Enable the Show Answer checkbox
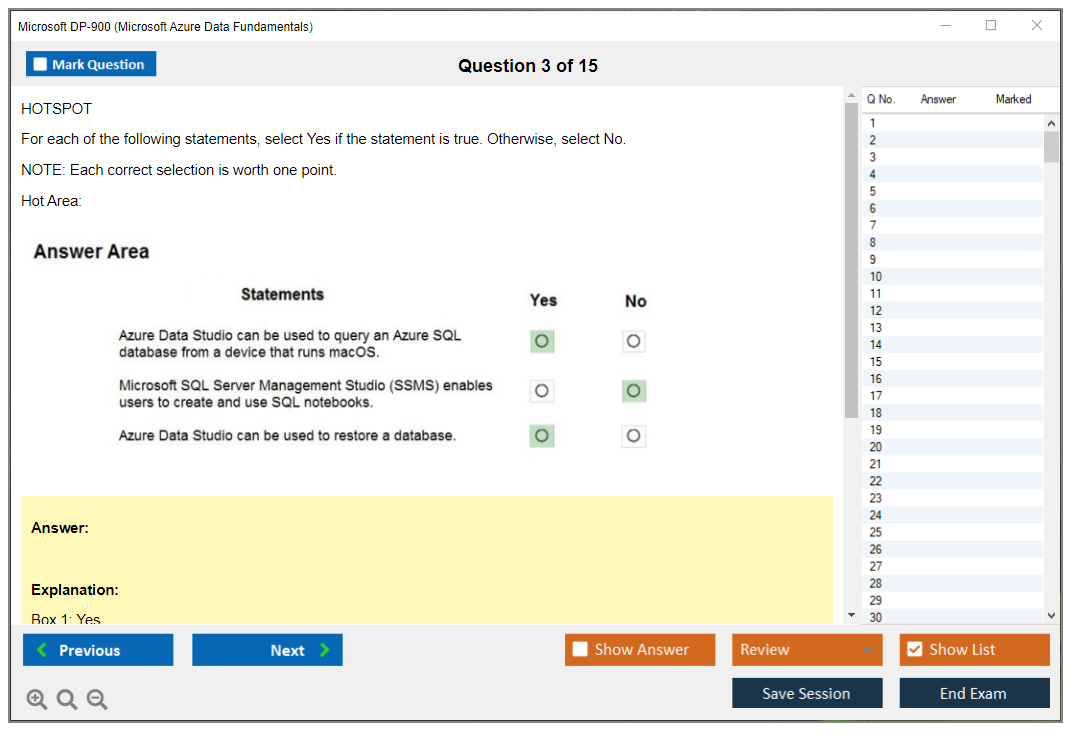The width and height of the screenshot is (1075, 735). tap(580, 649)
